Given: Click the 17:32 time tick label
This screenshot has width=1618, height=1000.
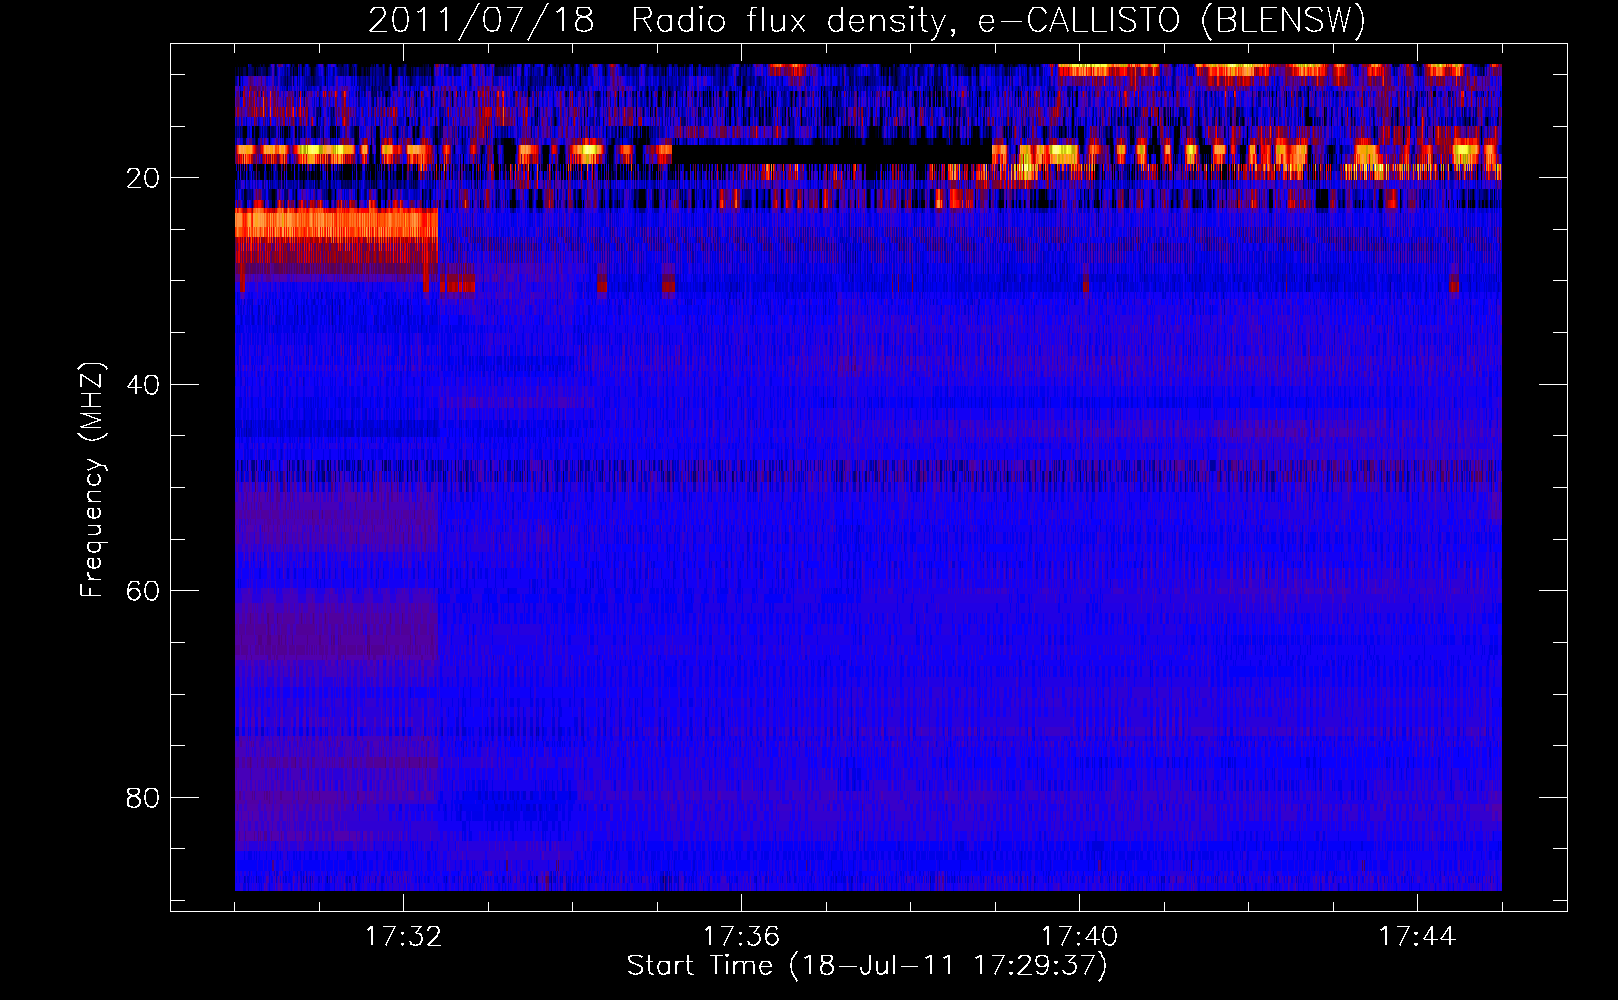Looking at the screenshot, I should point(403,936).
